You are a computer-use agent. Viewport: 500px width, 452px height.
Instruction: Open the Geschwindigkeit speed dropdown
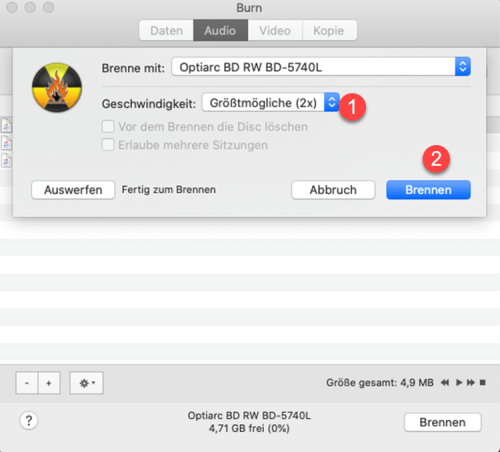pyautogui.click(x=271, y=102)
